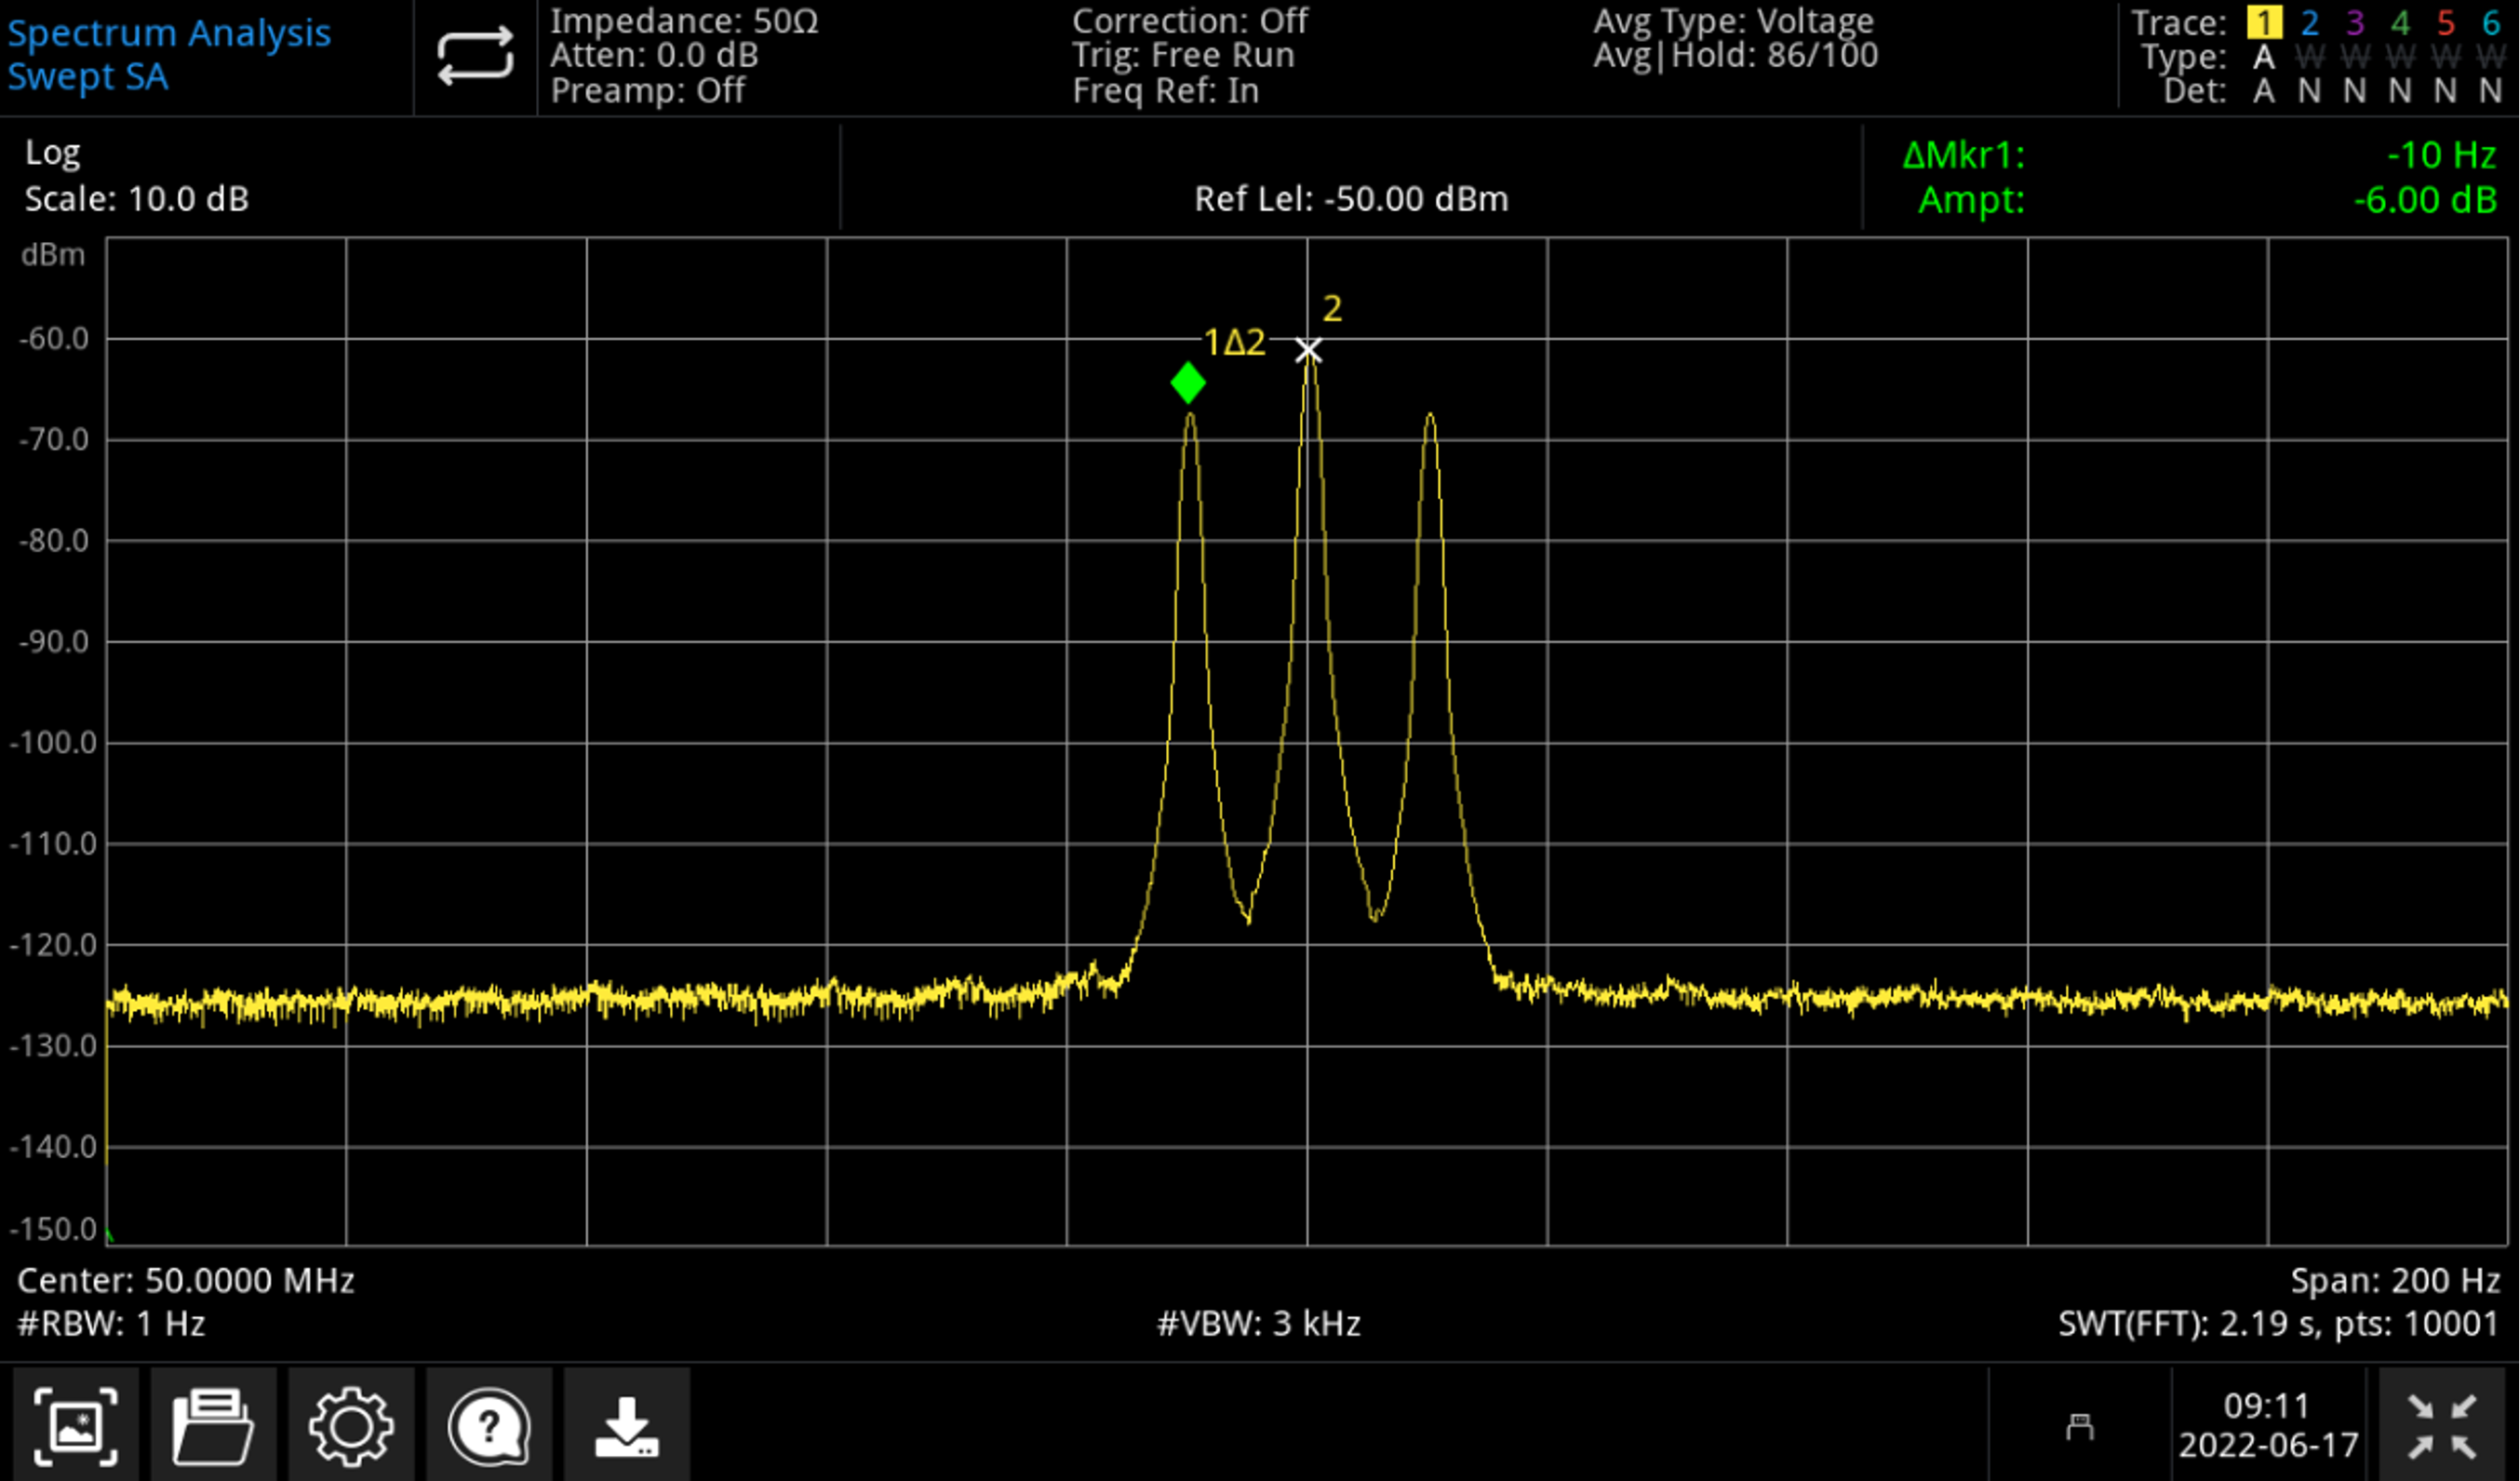Click Ref Lel -50.00 dBm to edit
The height and width of the screenshot is (1481, 2520).
pyautogui.click(x=1352, y=198)
